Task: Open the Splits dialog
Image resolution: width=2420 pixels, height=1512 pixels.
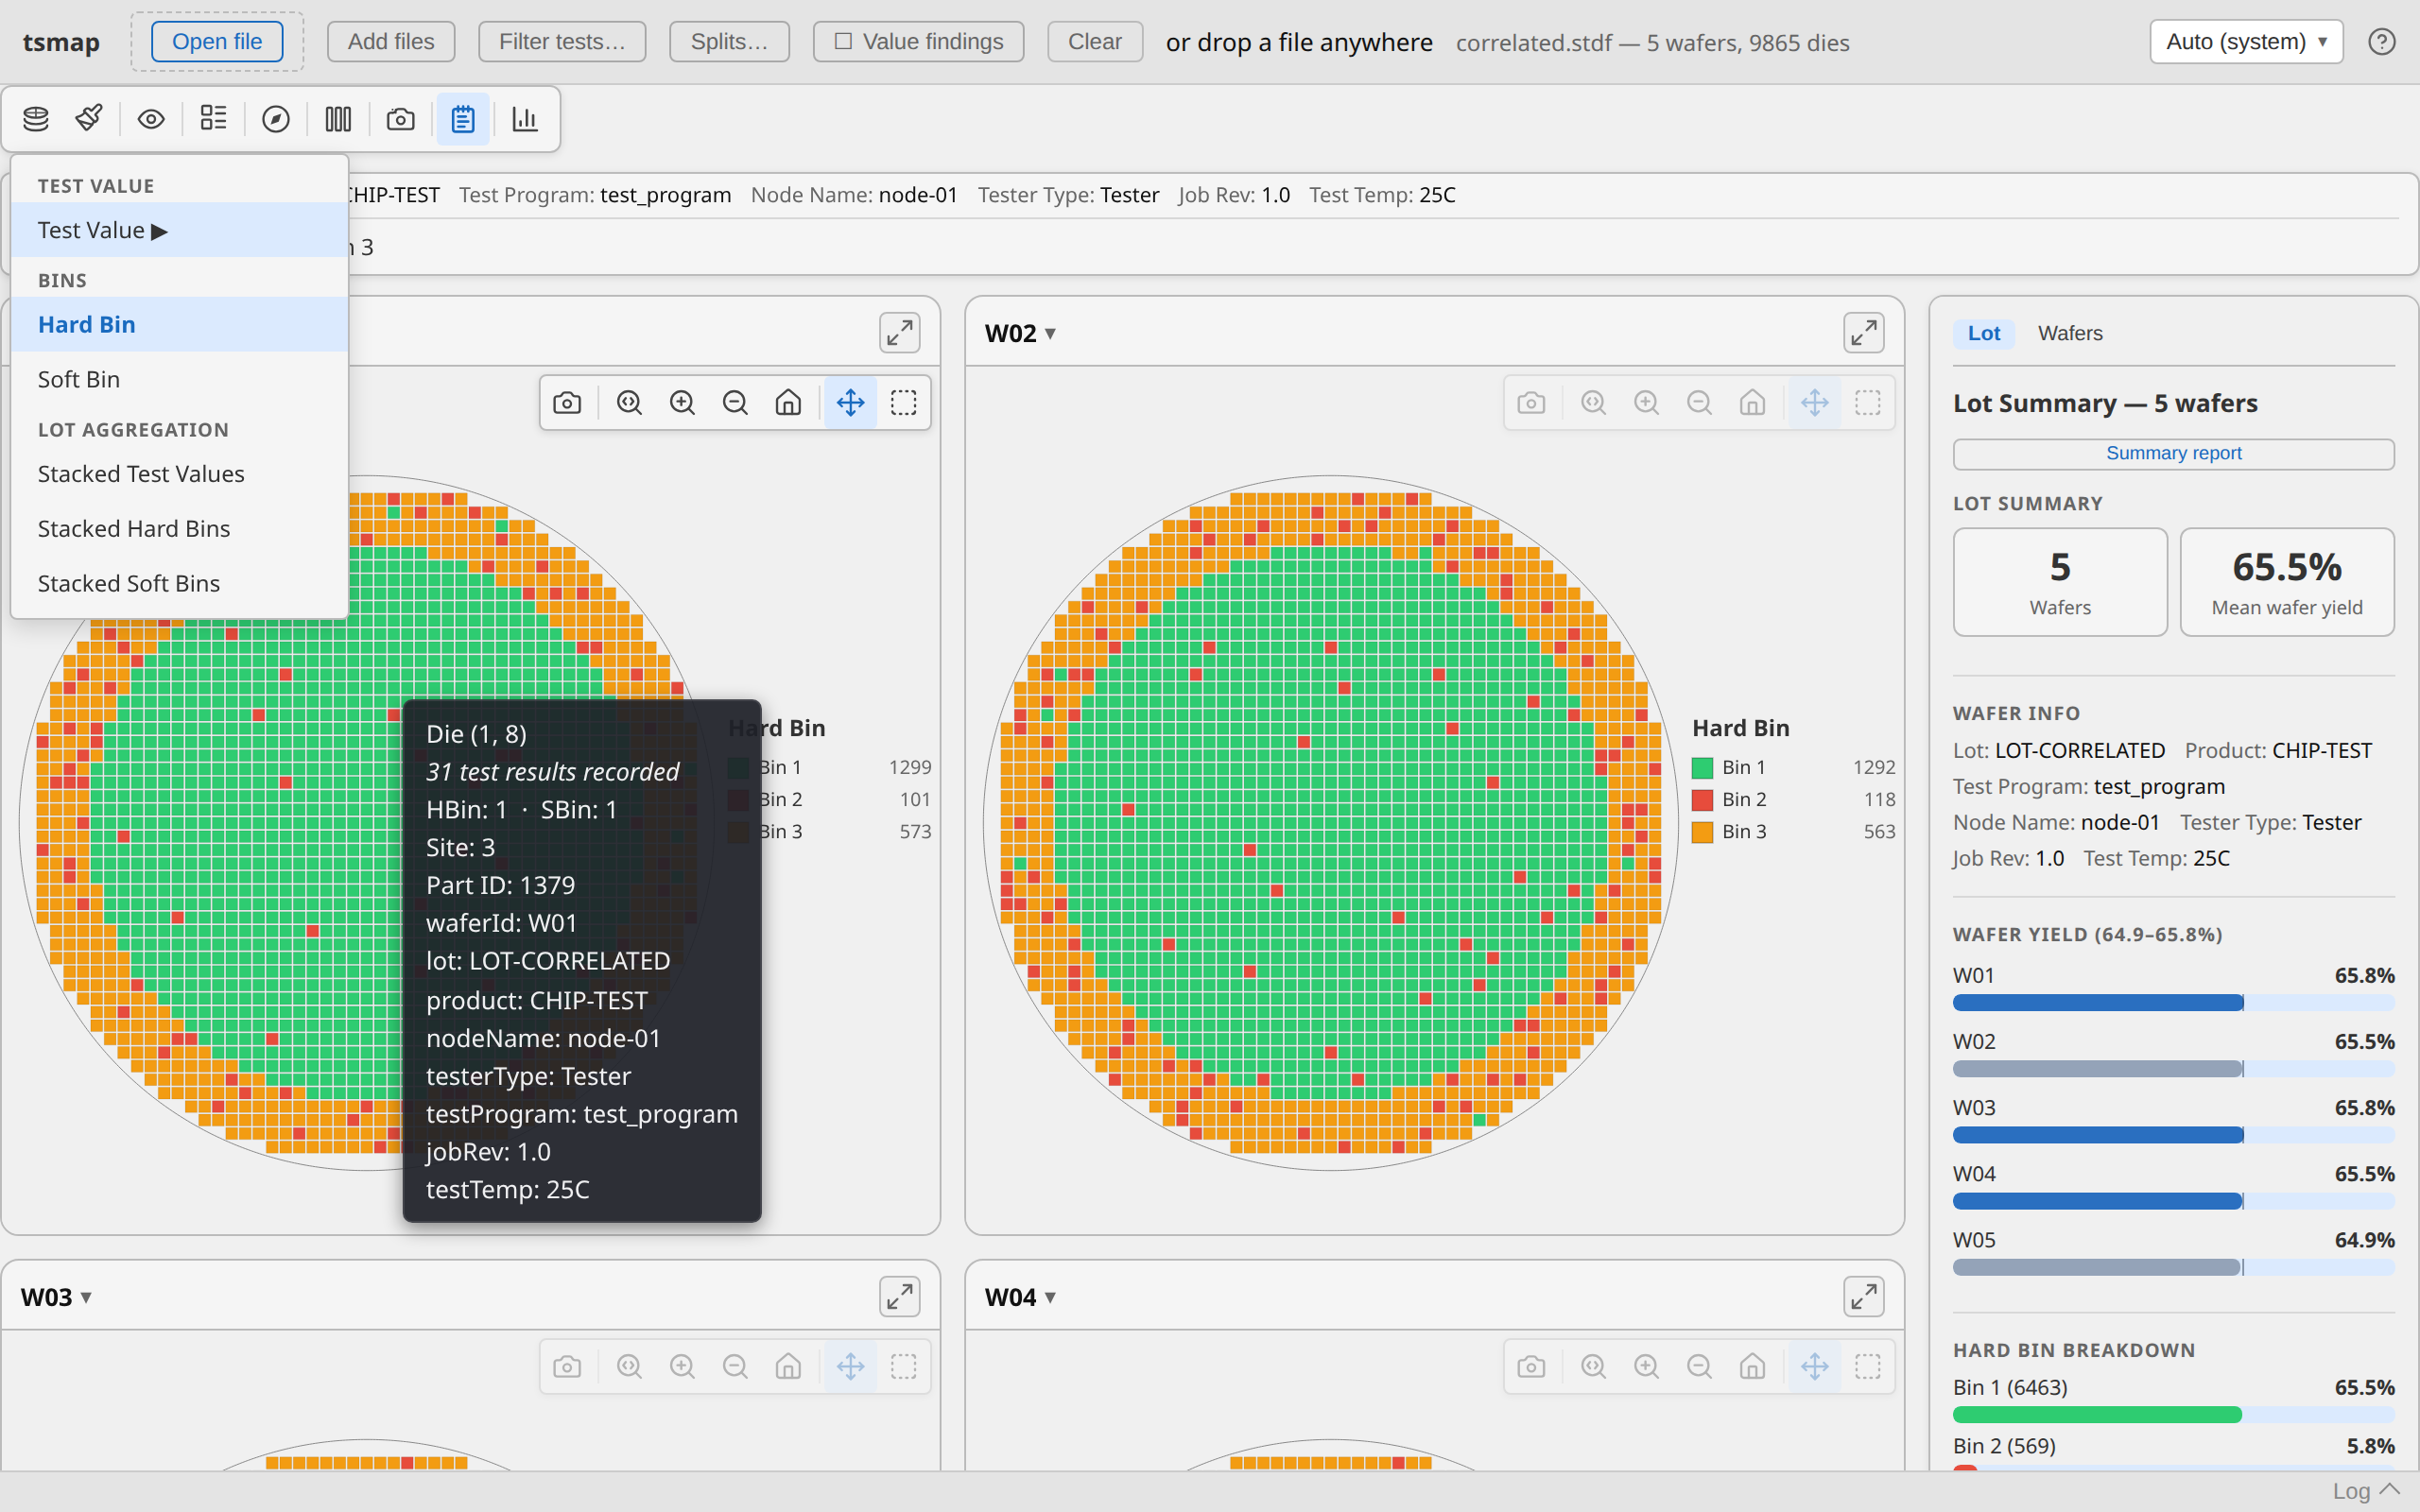Action: point(729,42)
